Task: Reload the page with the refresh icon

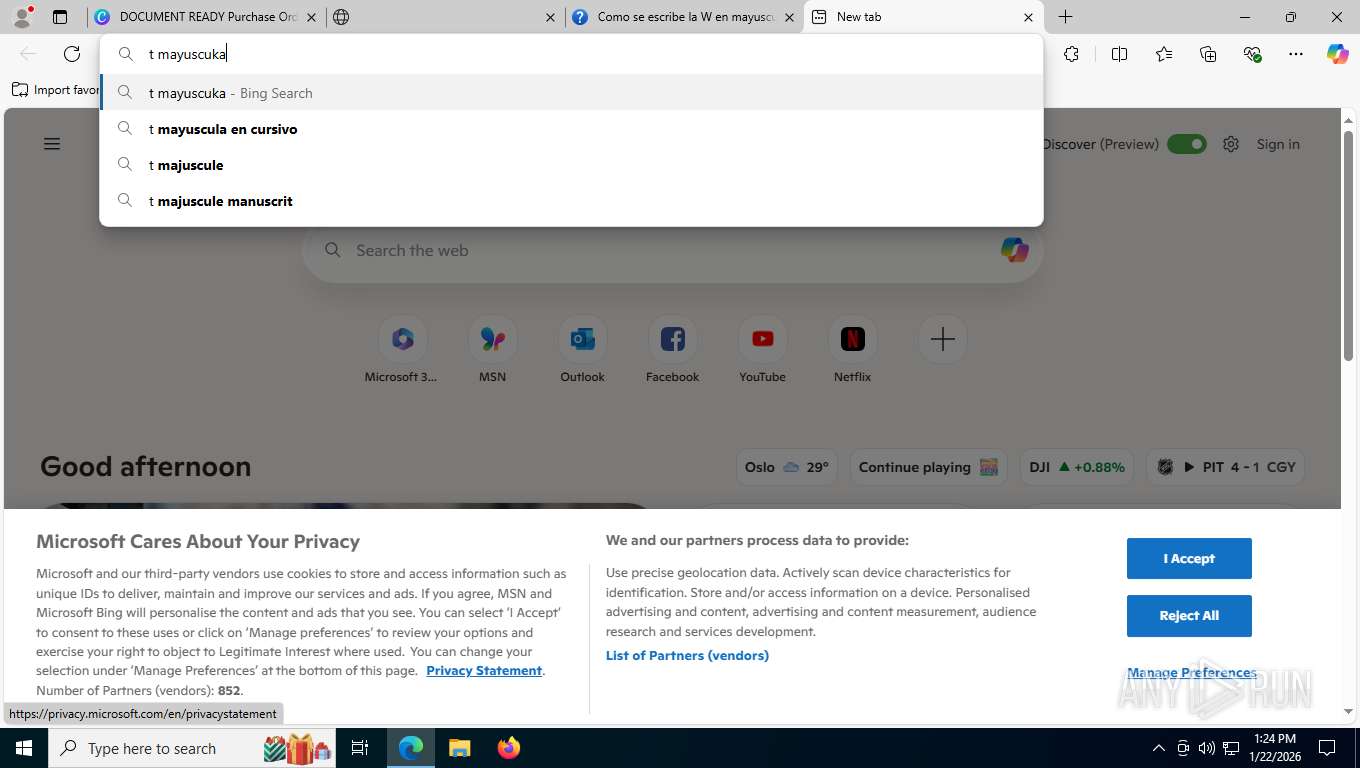Action: coord(72,54)
